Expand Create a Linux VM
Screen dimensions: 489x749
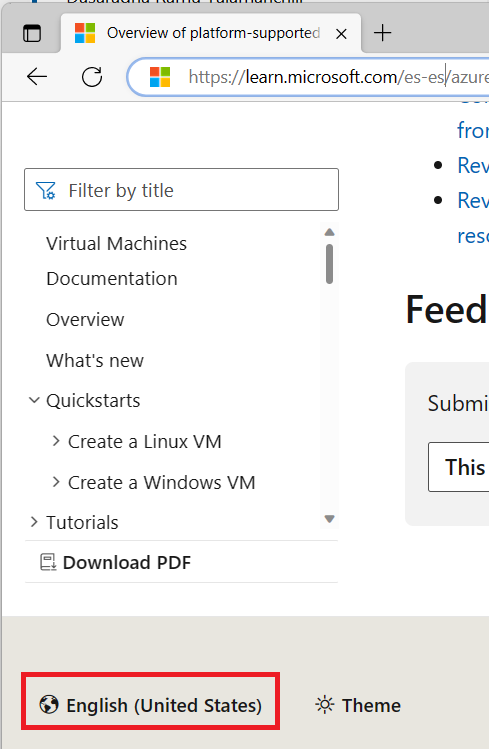tap(56, 441)
